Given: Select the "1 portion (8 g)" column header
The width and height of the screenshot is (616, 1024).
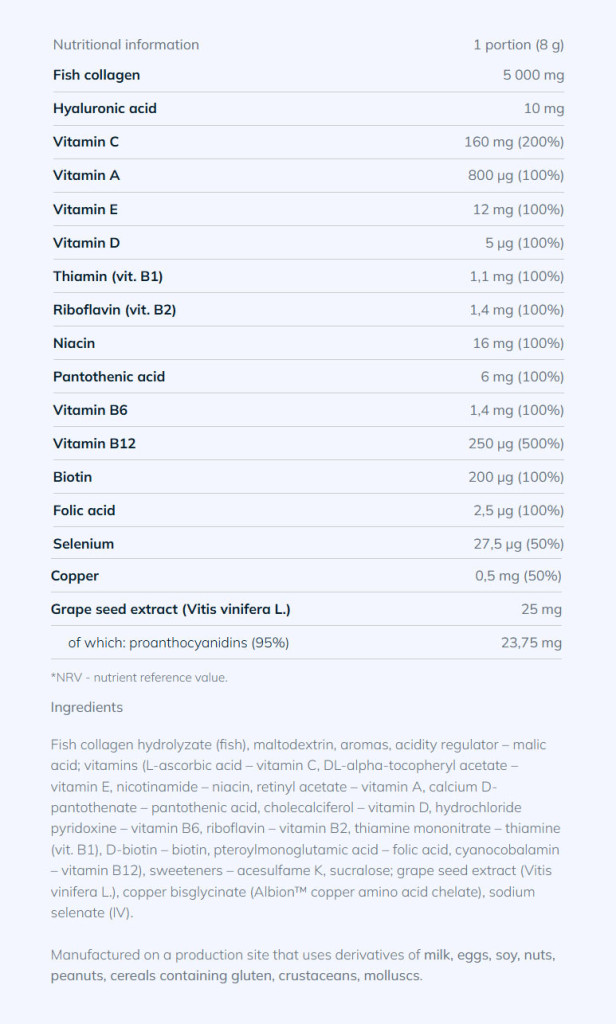Looking at the screenshot, I should point(518,45).
